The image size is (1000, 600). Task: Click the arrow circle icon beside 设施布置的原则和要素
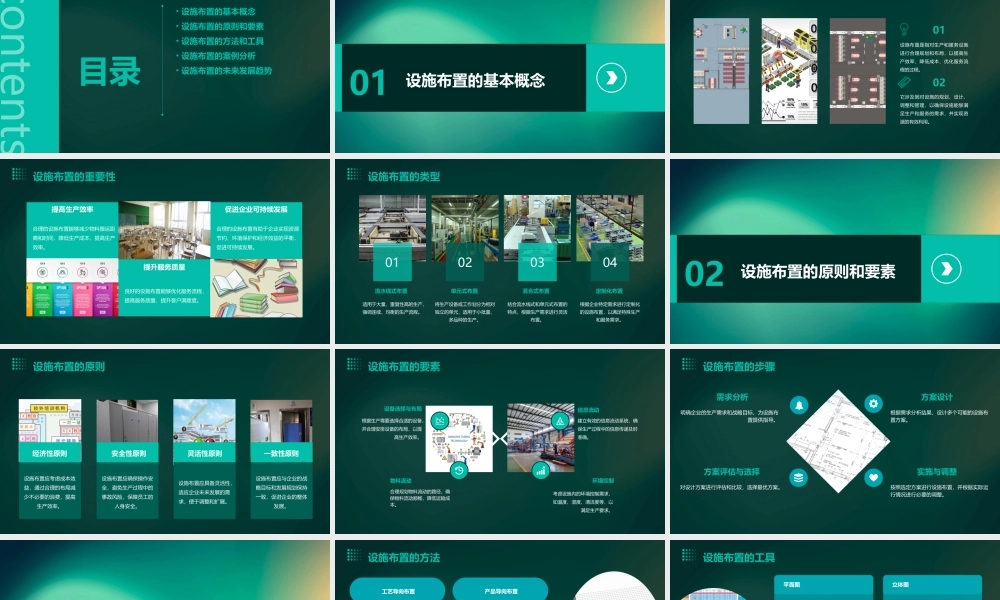tap(946, 269)
